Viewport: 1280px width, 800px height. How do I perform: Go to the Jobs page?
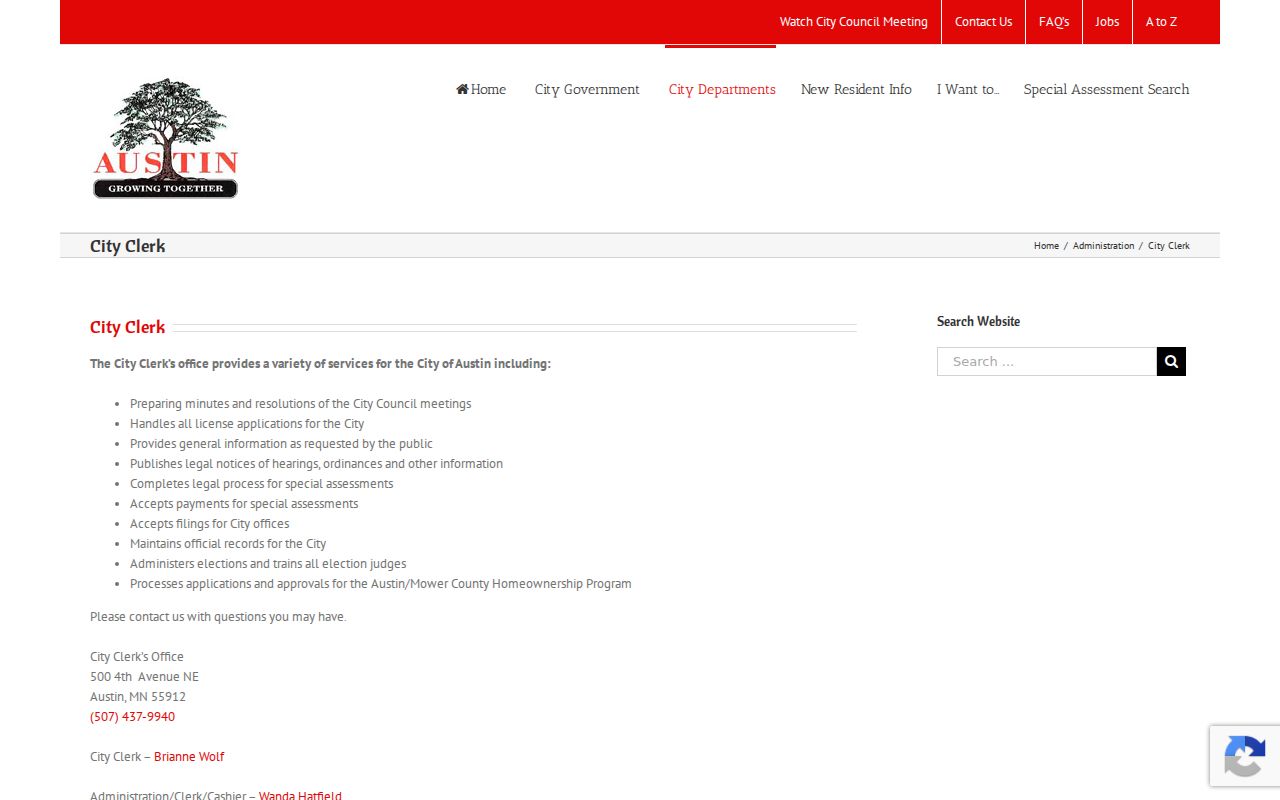1107,22
